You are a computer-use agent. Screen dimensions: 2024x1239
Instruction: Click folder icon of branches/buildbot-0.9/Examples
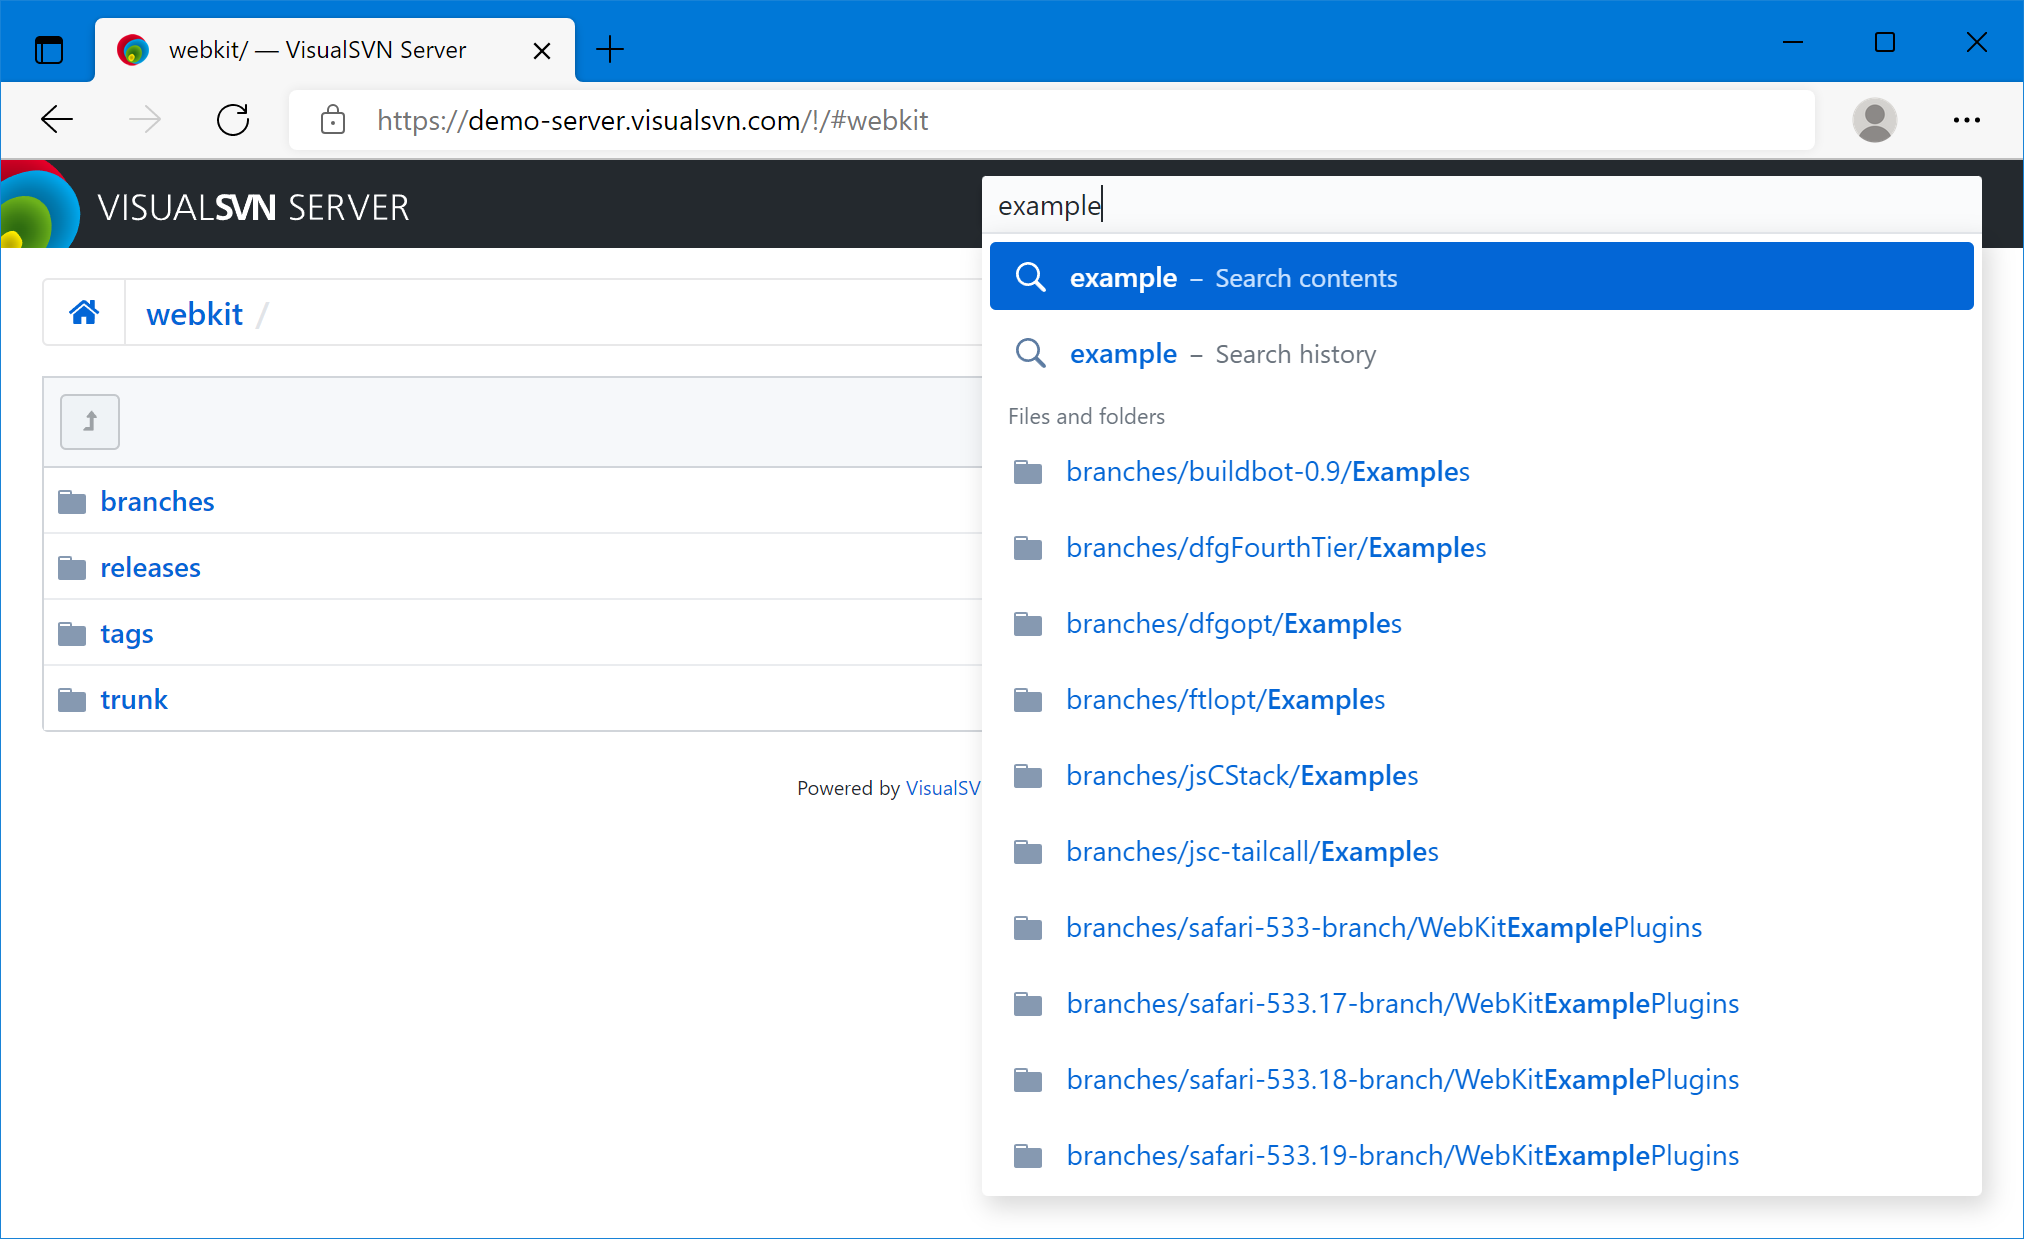pyautogui.click(x=1028, y=472)
